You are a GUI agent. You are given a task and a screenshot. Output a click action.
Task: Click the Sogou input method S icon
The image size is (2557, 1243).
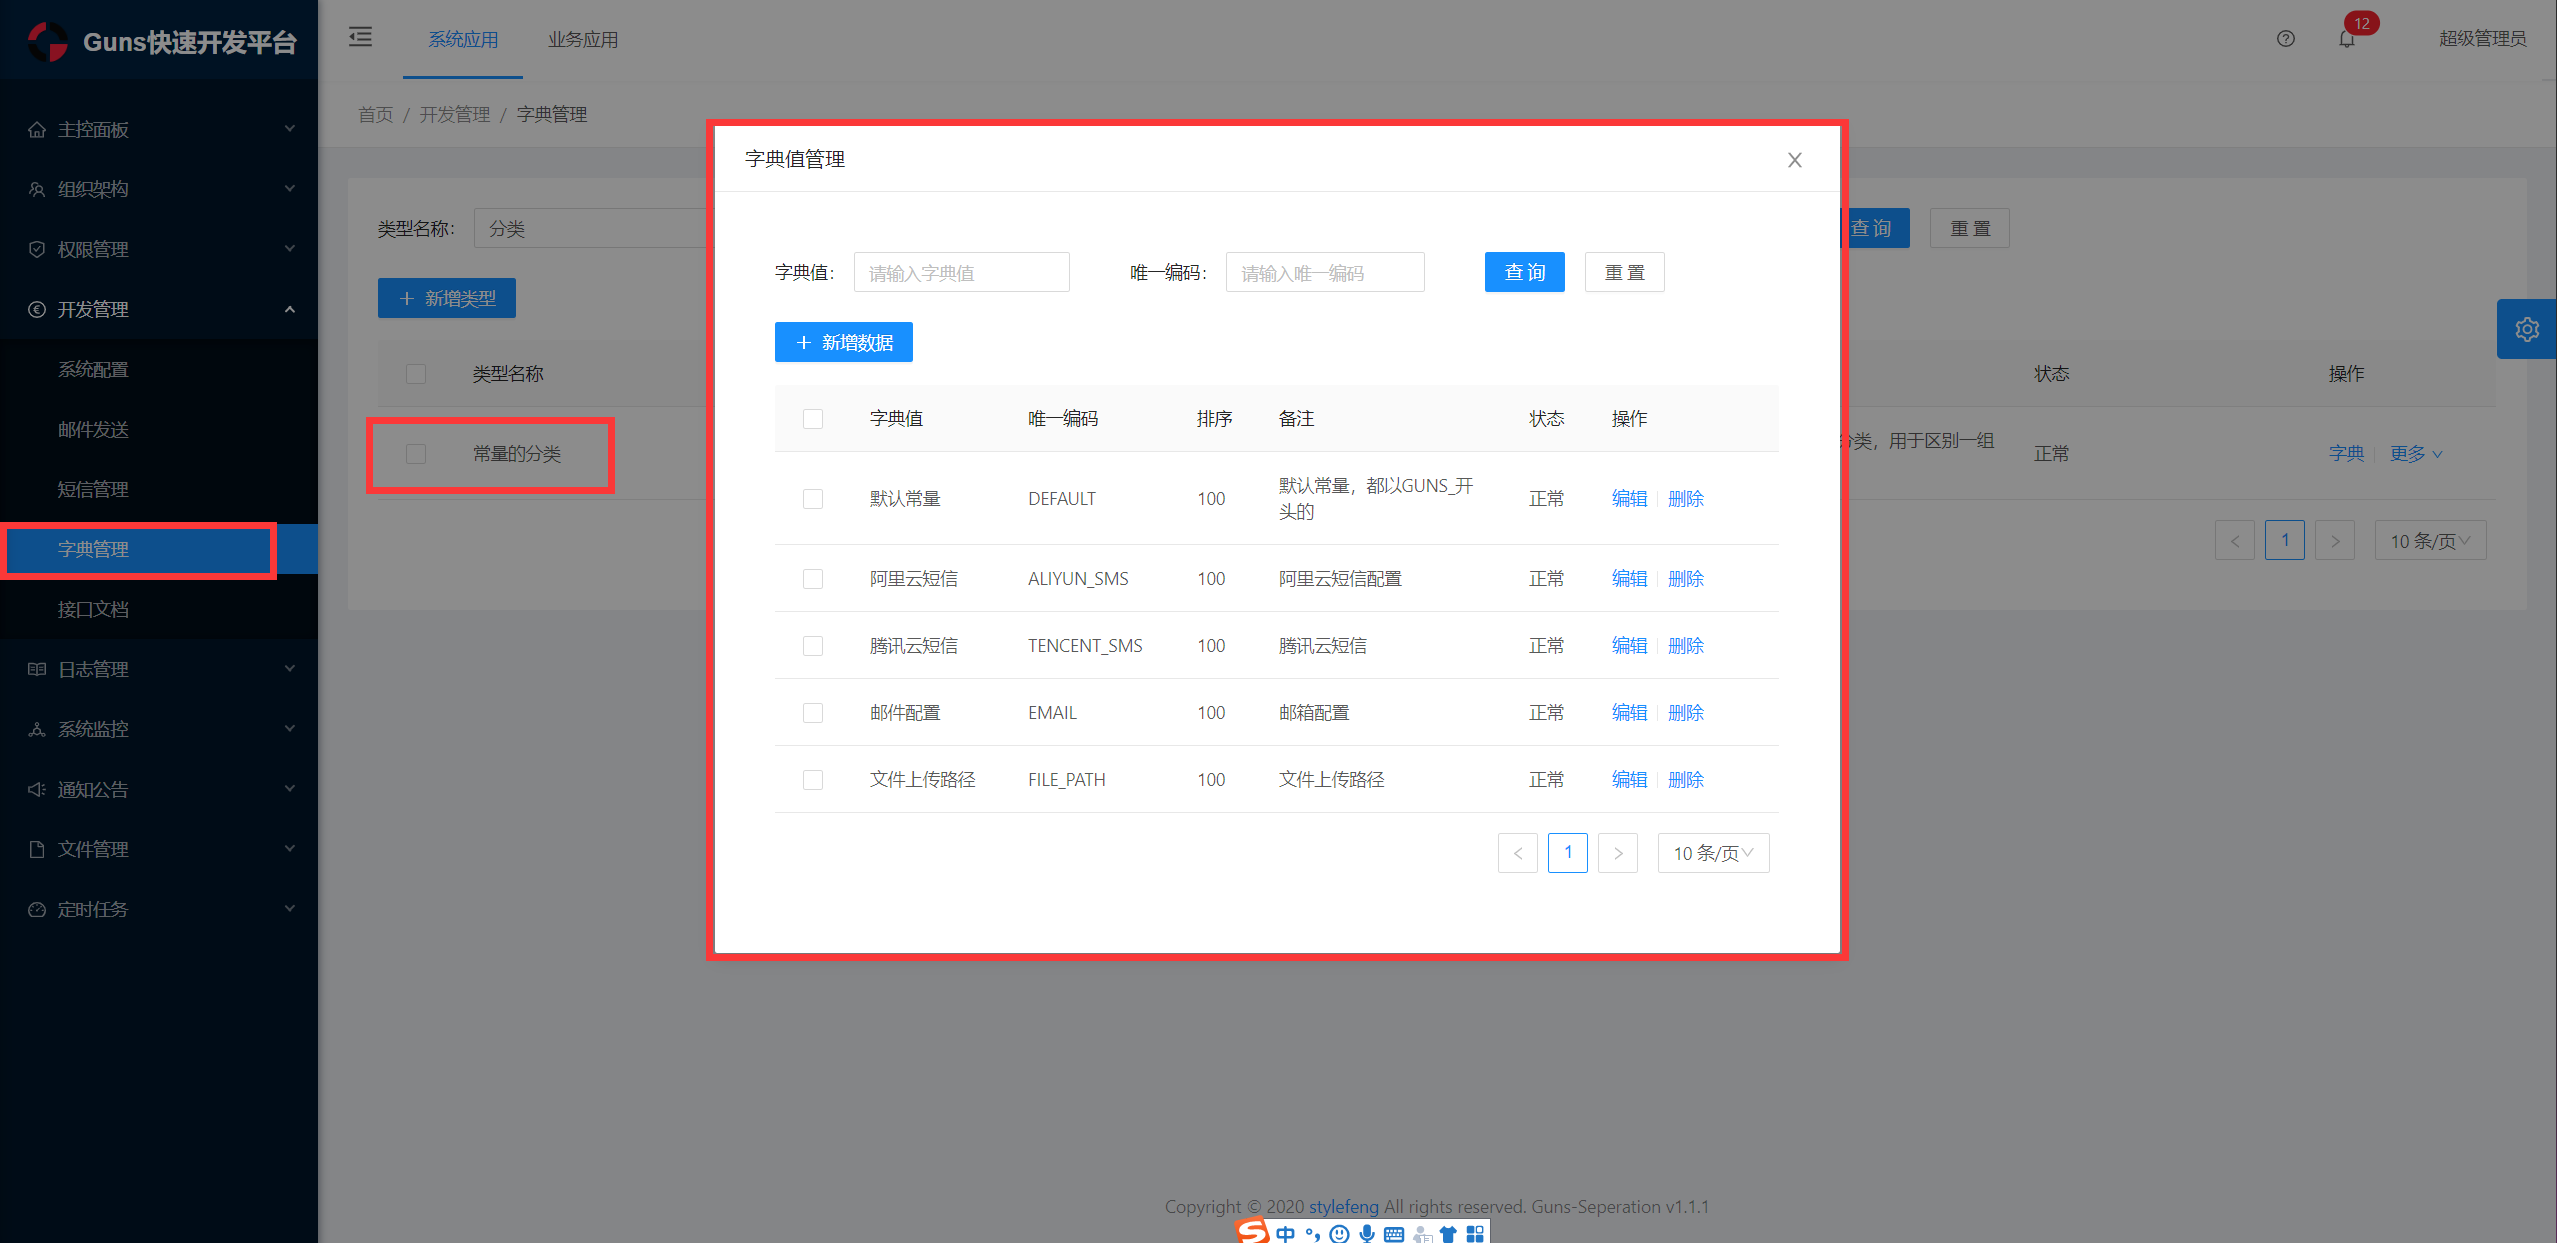[1252, 1231]
